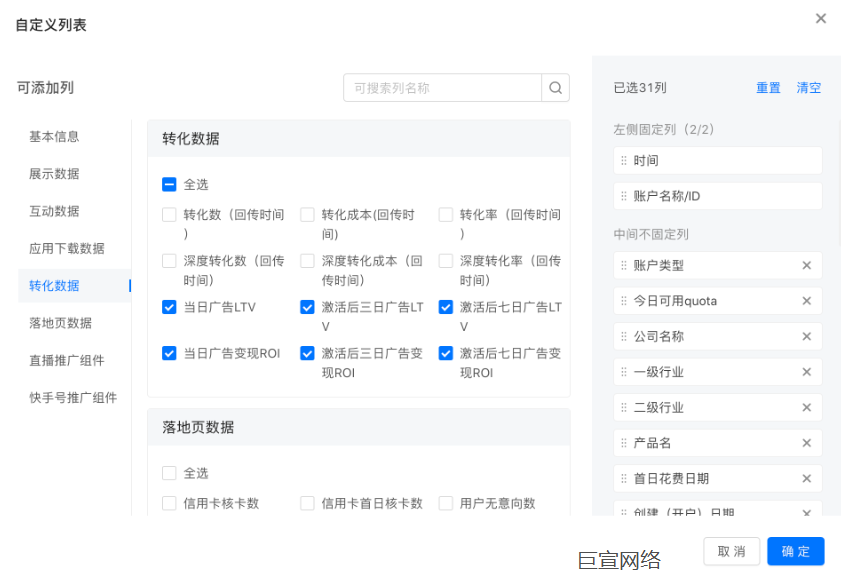Click 时间 fixed column item
Screen dimensions: 841x584
point(718,160)
